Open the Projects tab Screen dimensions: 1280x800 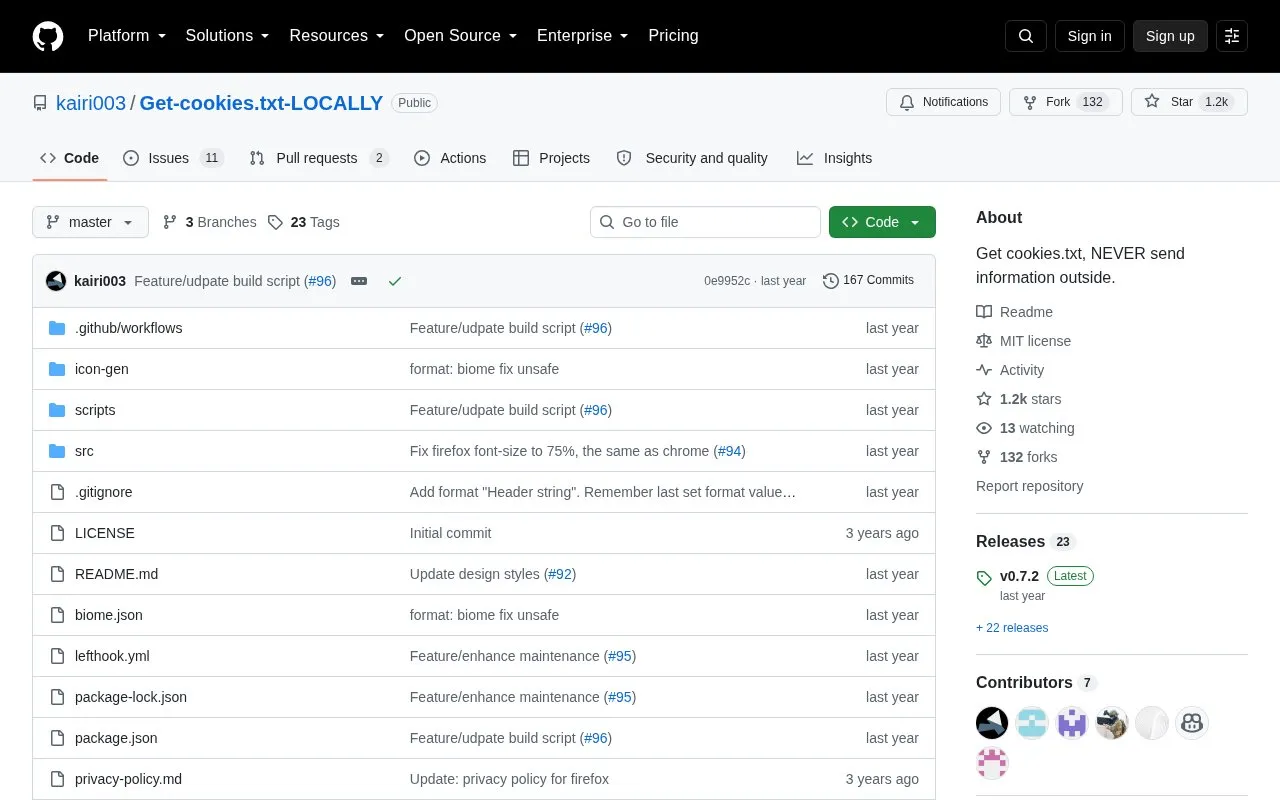[x=551, y=158]
